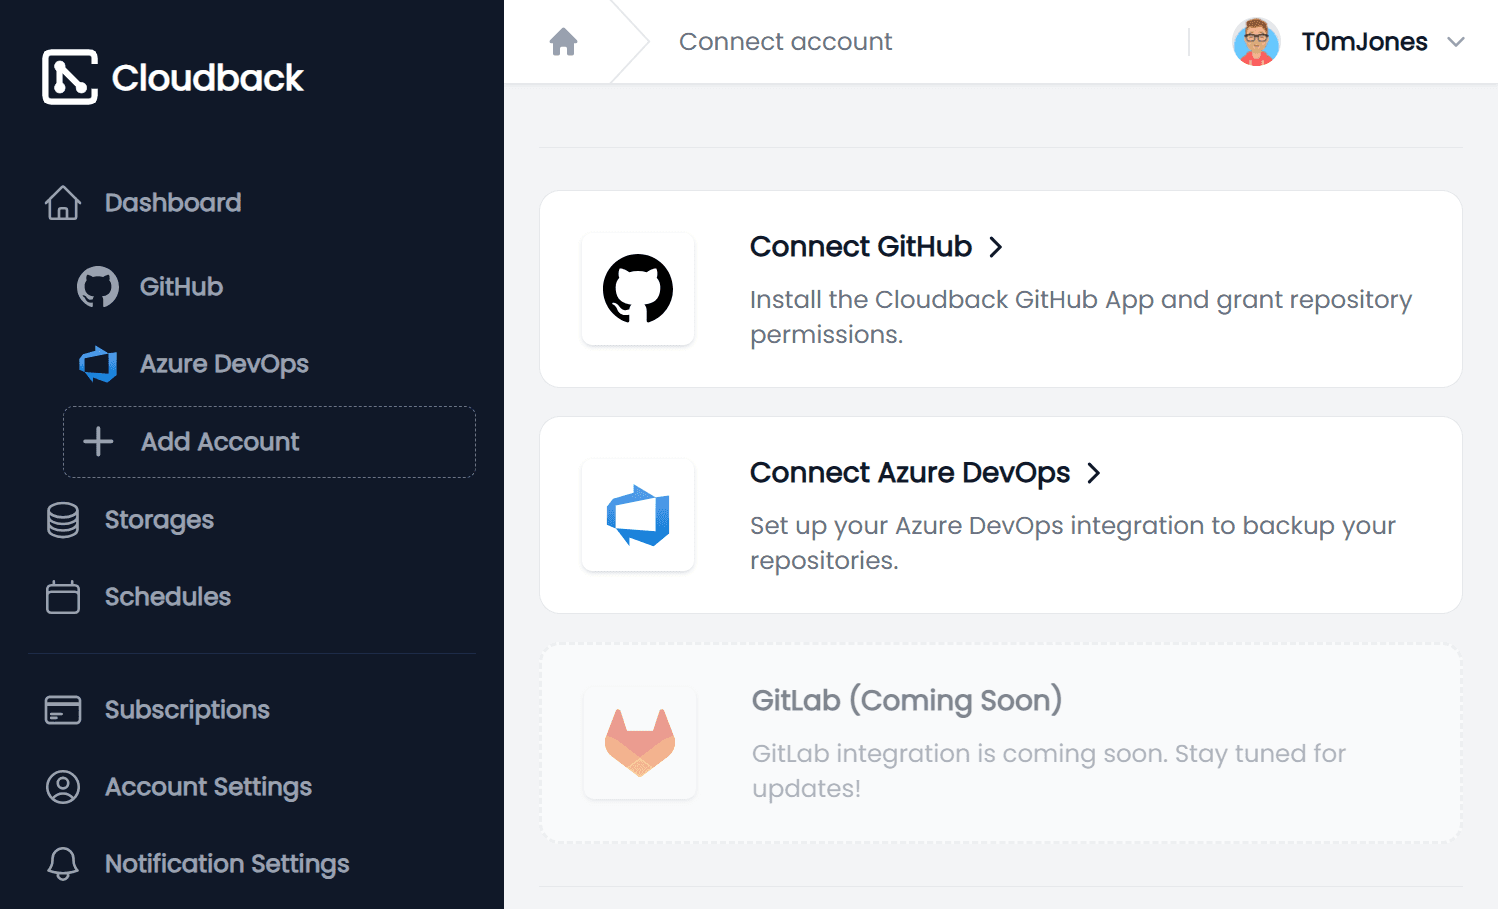This screenshot has height=909, width=1498.
Task: Click the chevron next to Connect GitHub
Action: pos(996,247)
